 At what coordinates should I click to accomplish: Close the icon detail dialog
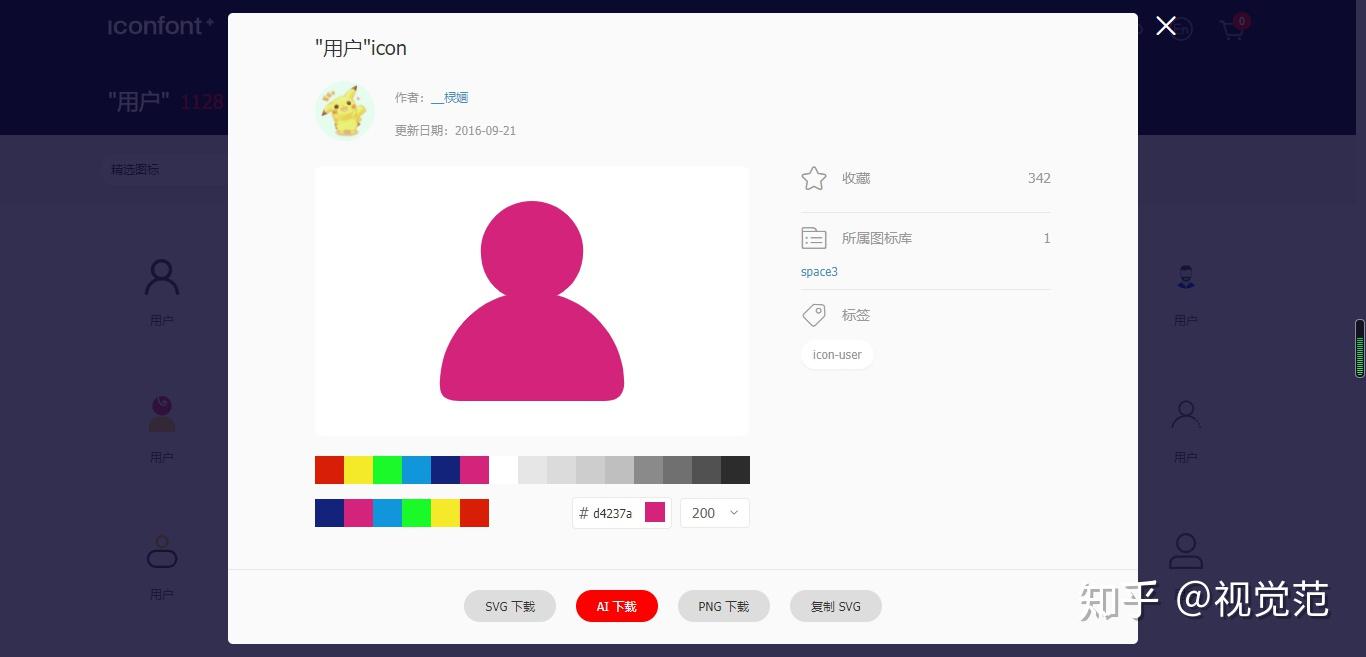tap(1165, 26)
